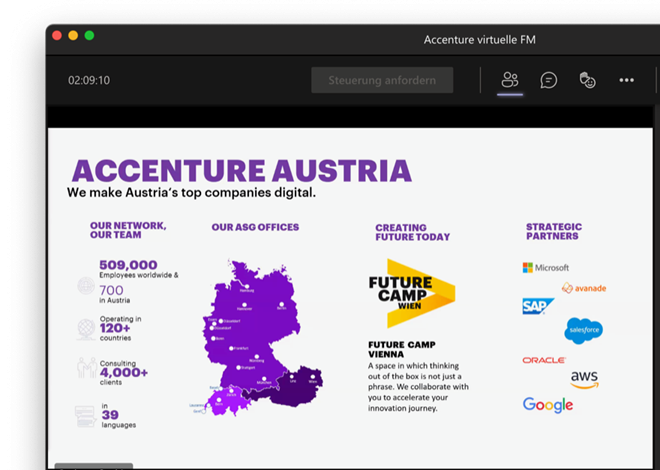Click the world icon beside employees count
The height and width of the screenshot is (470, 660).
tap(86, 286)
